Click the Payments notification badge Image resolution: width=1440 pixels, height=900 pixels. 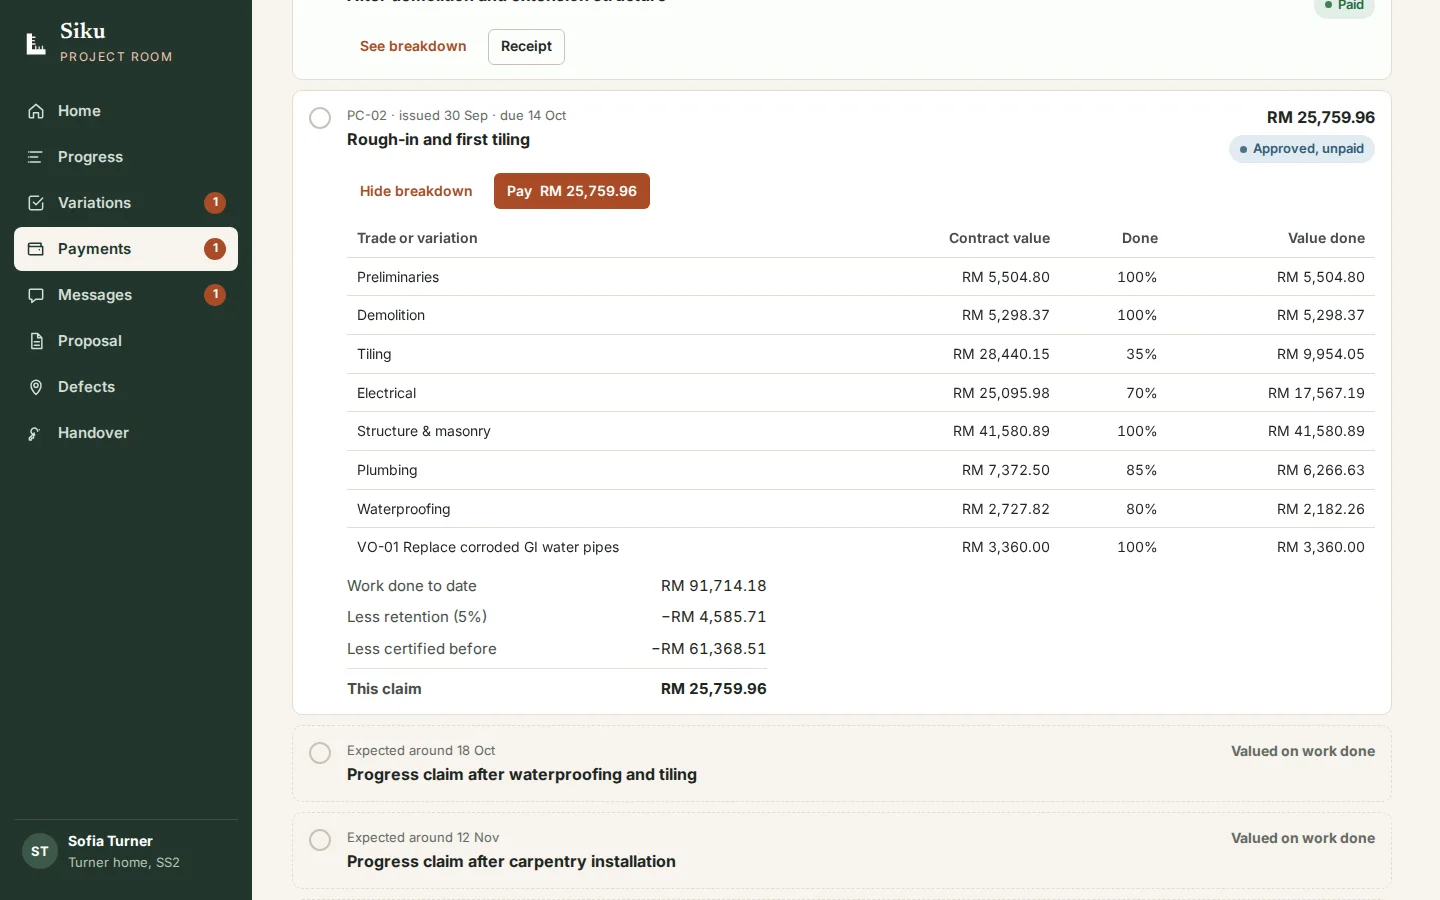215,249
